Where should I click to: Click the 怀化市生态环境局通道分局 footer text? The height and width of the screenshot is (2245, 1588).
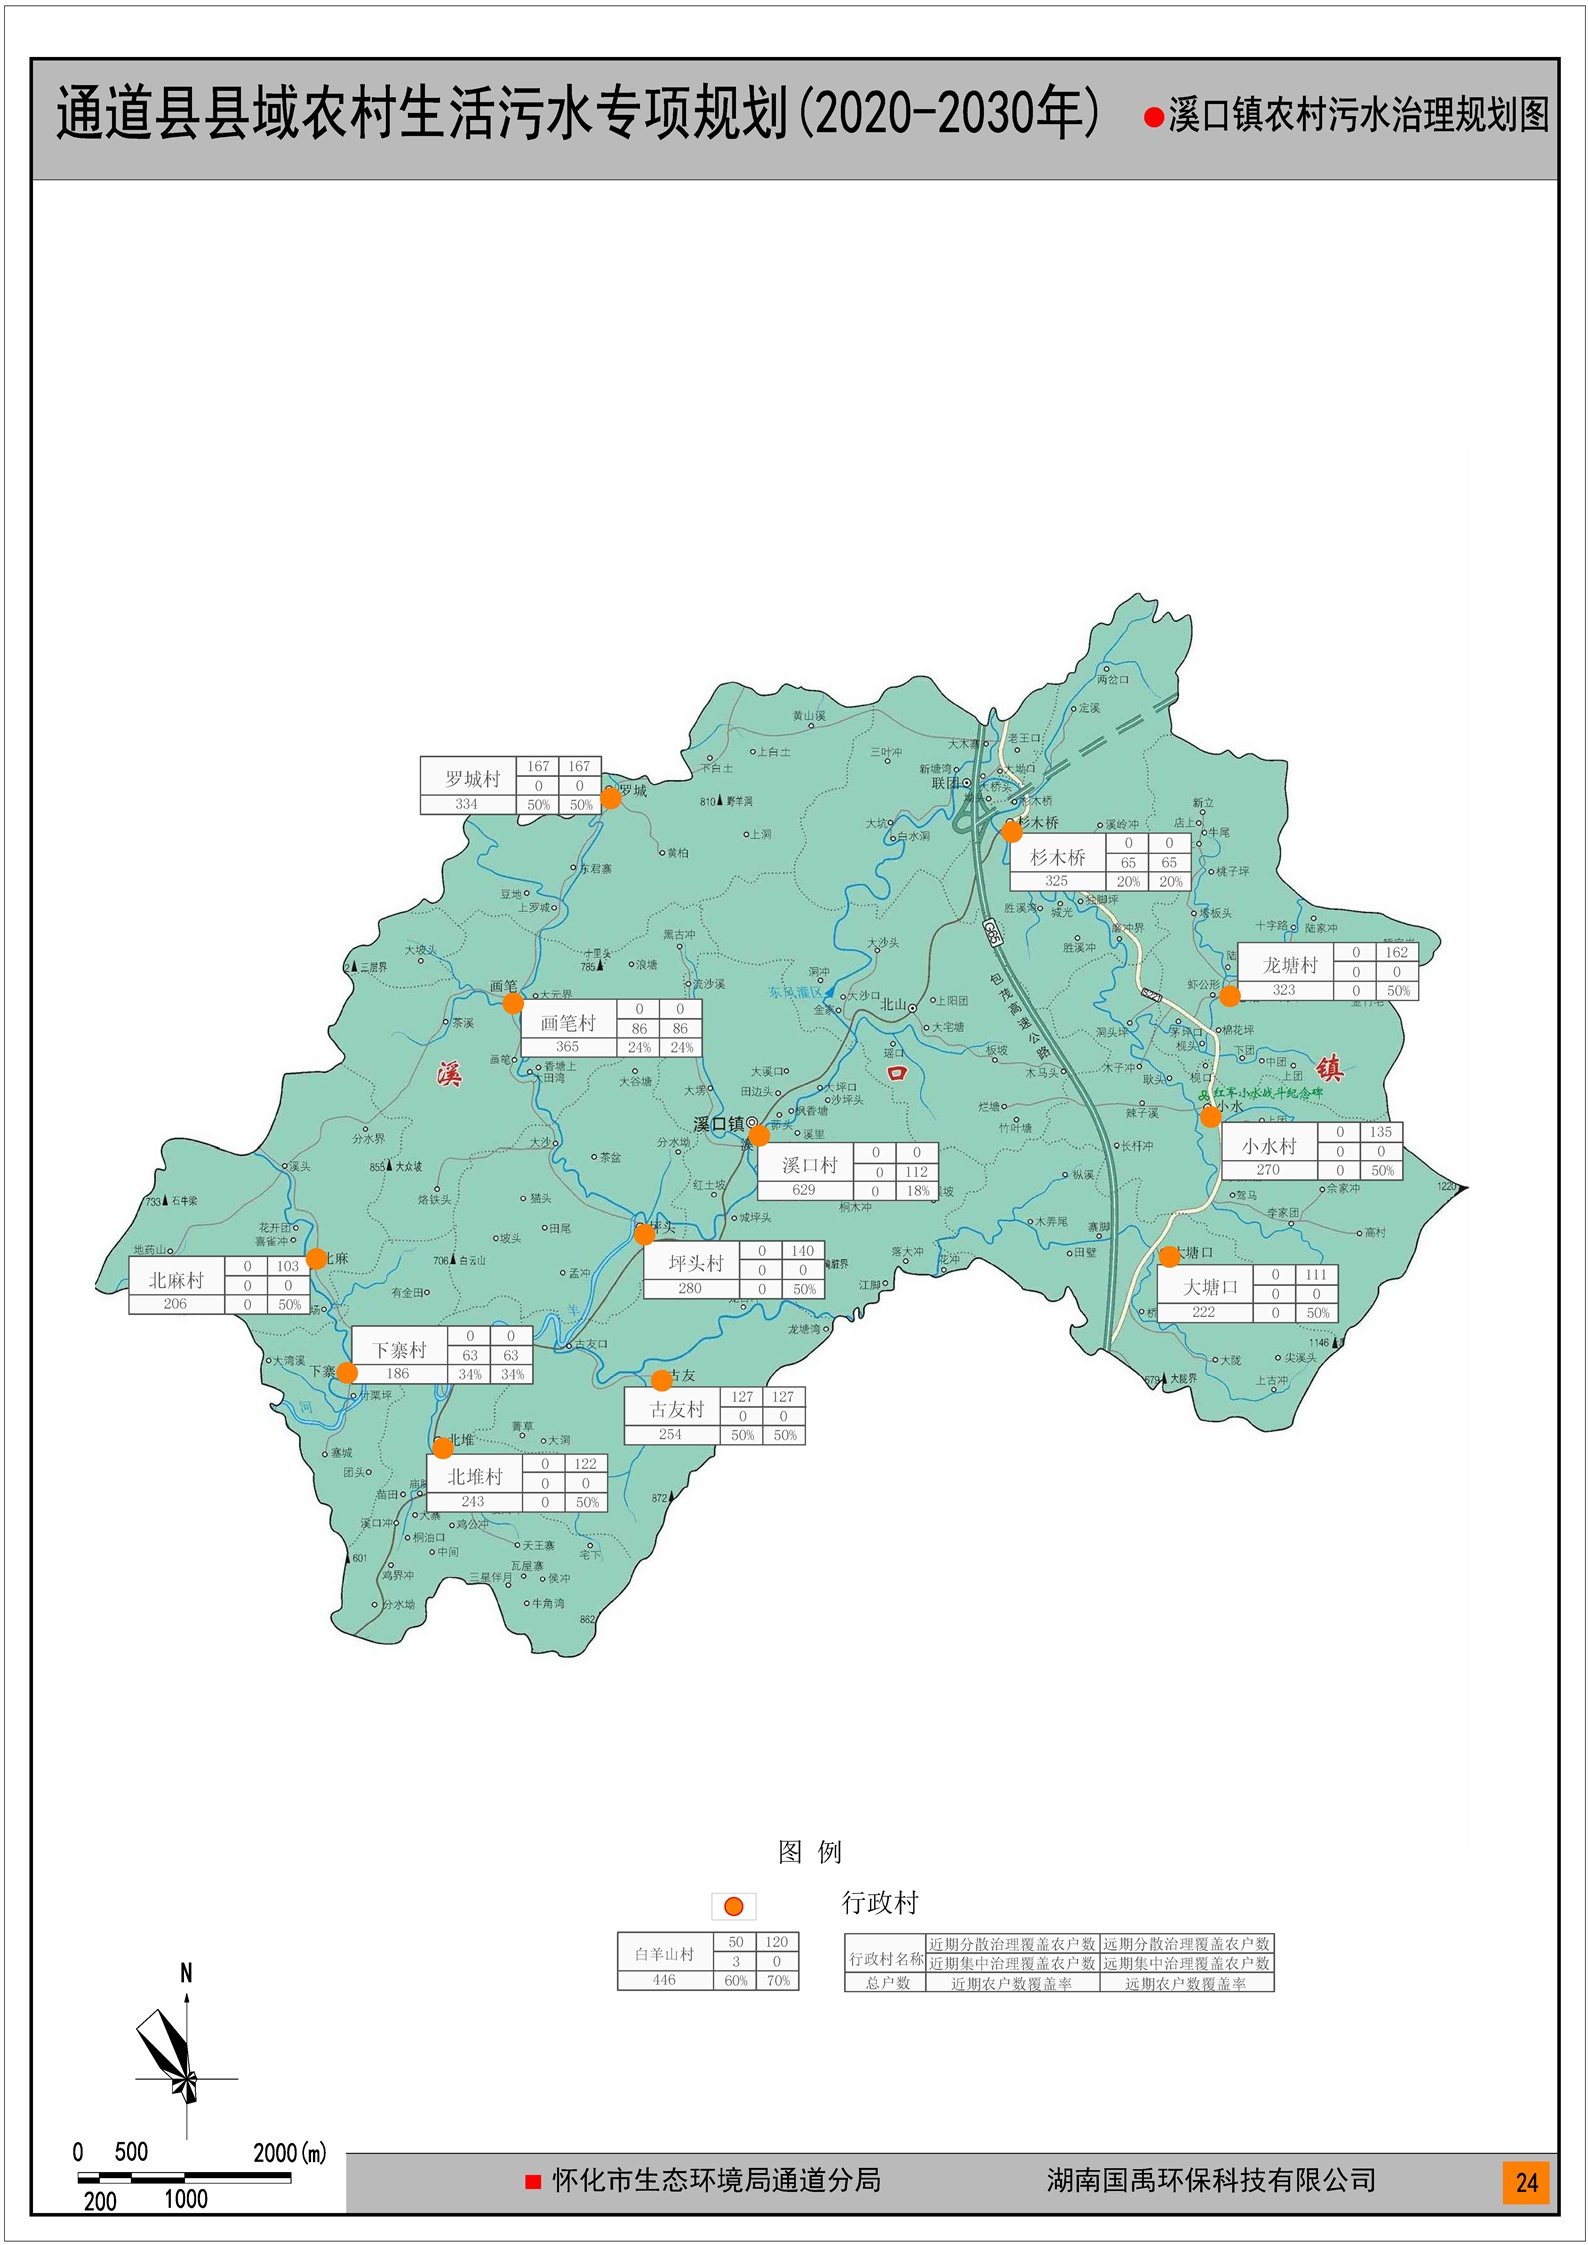click(716, 2180)
